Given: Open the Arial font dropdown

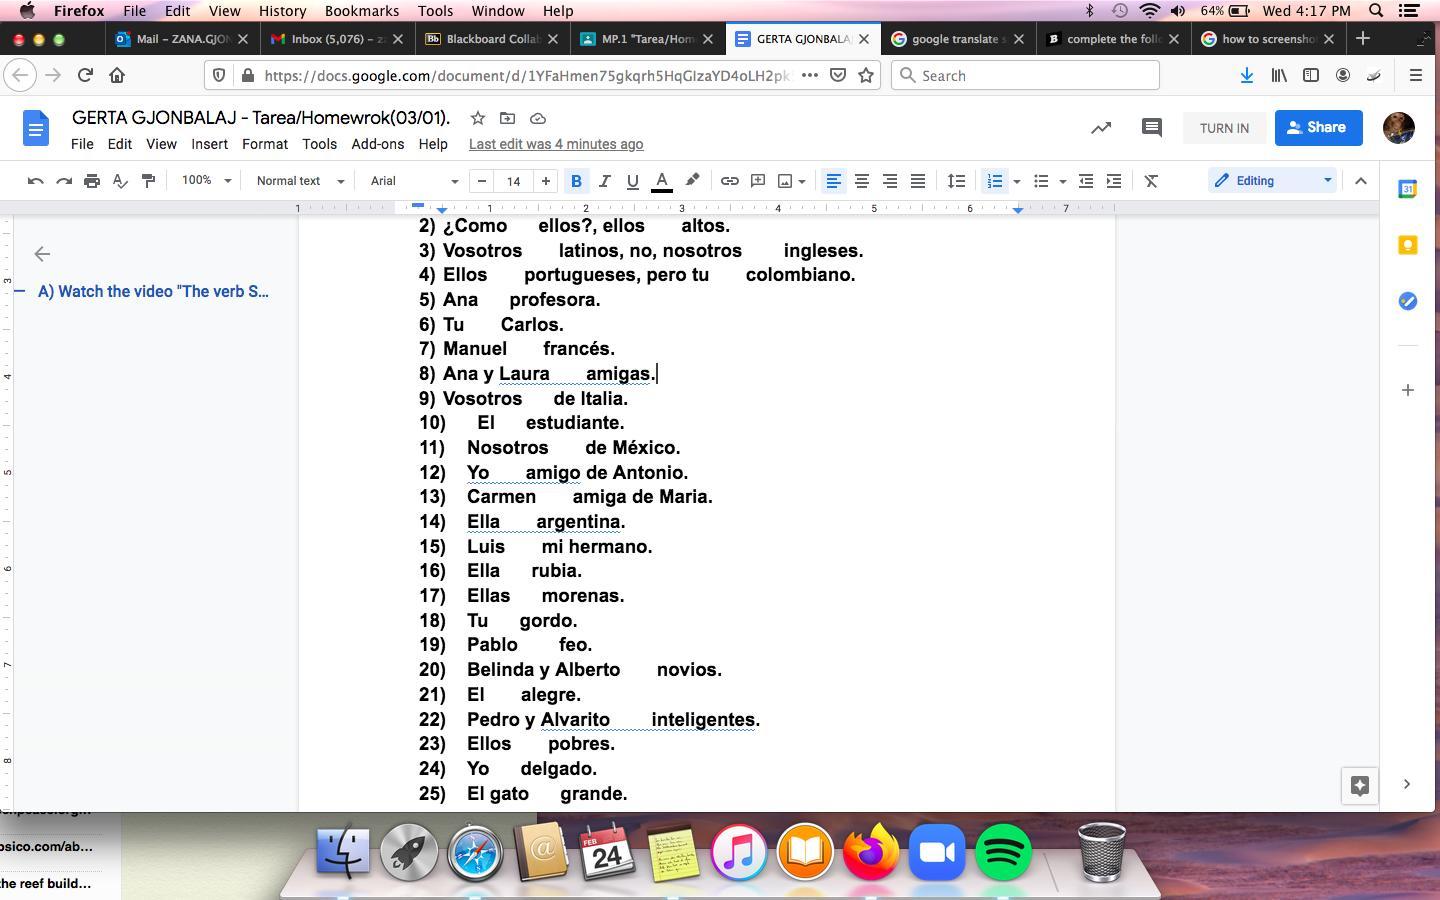Looking at the screenshot, I should [x=413, y=181].
